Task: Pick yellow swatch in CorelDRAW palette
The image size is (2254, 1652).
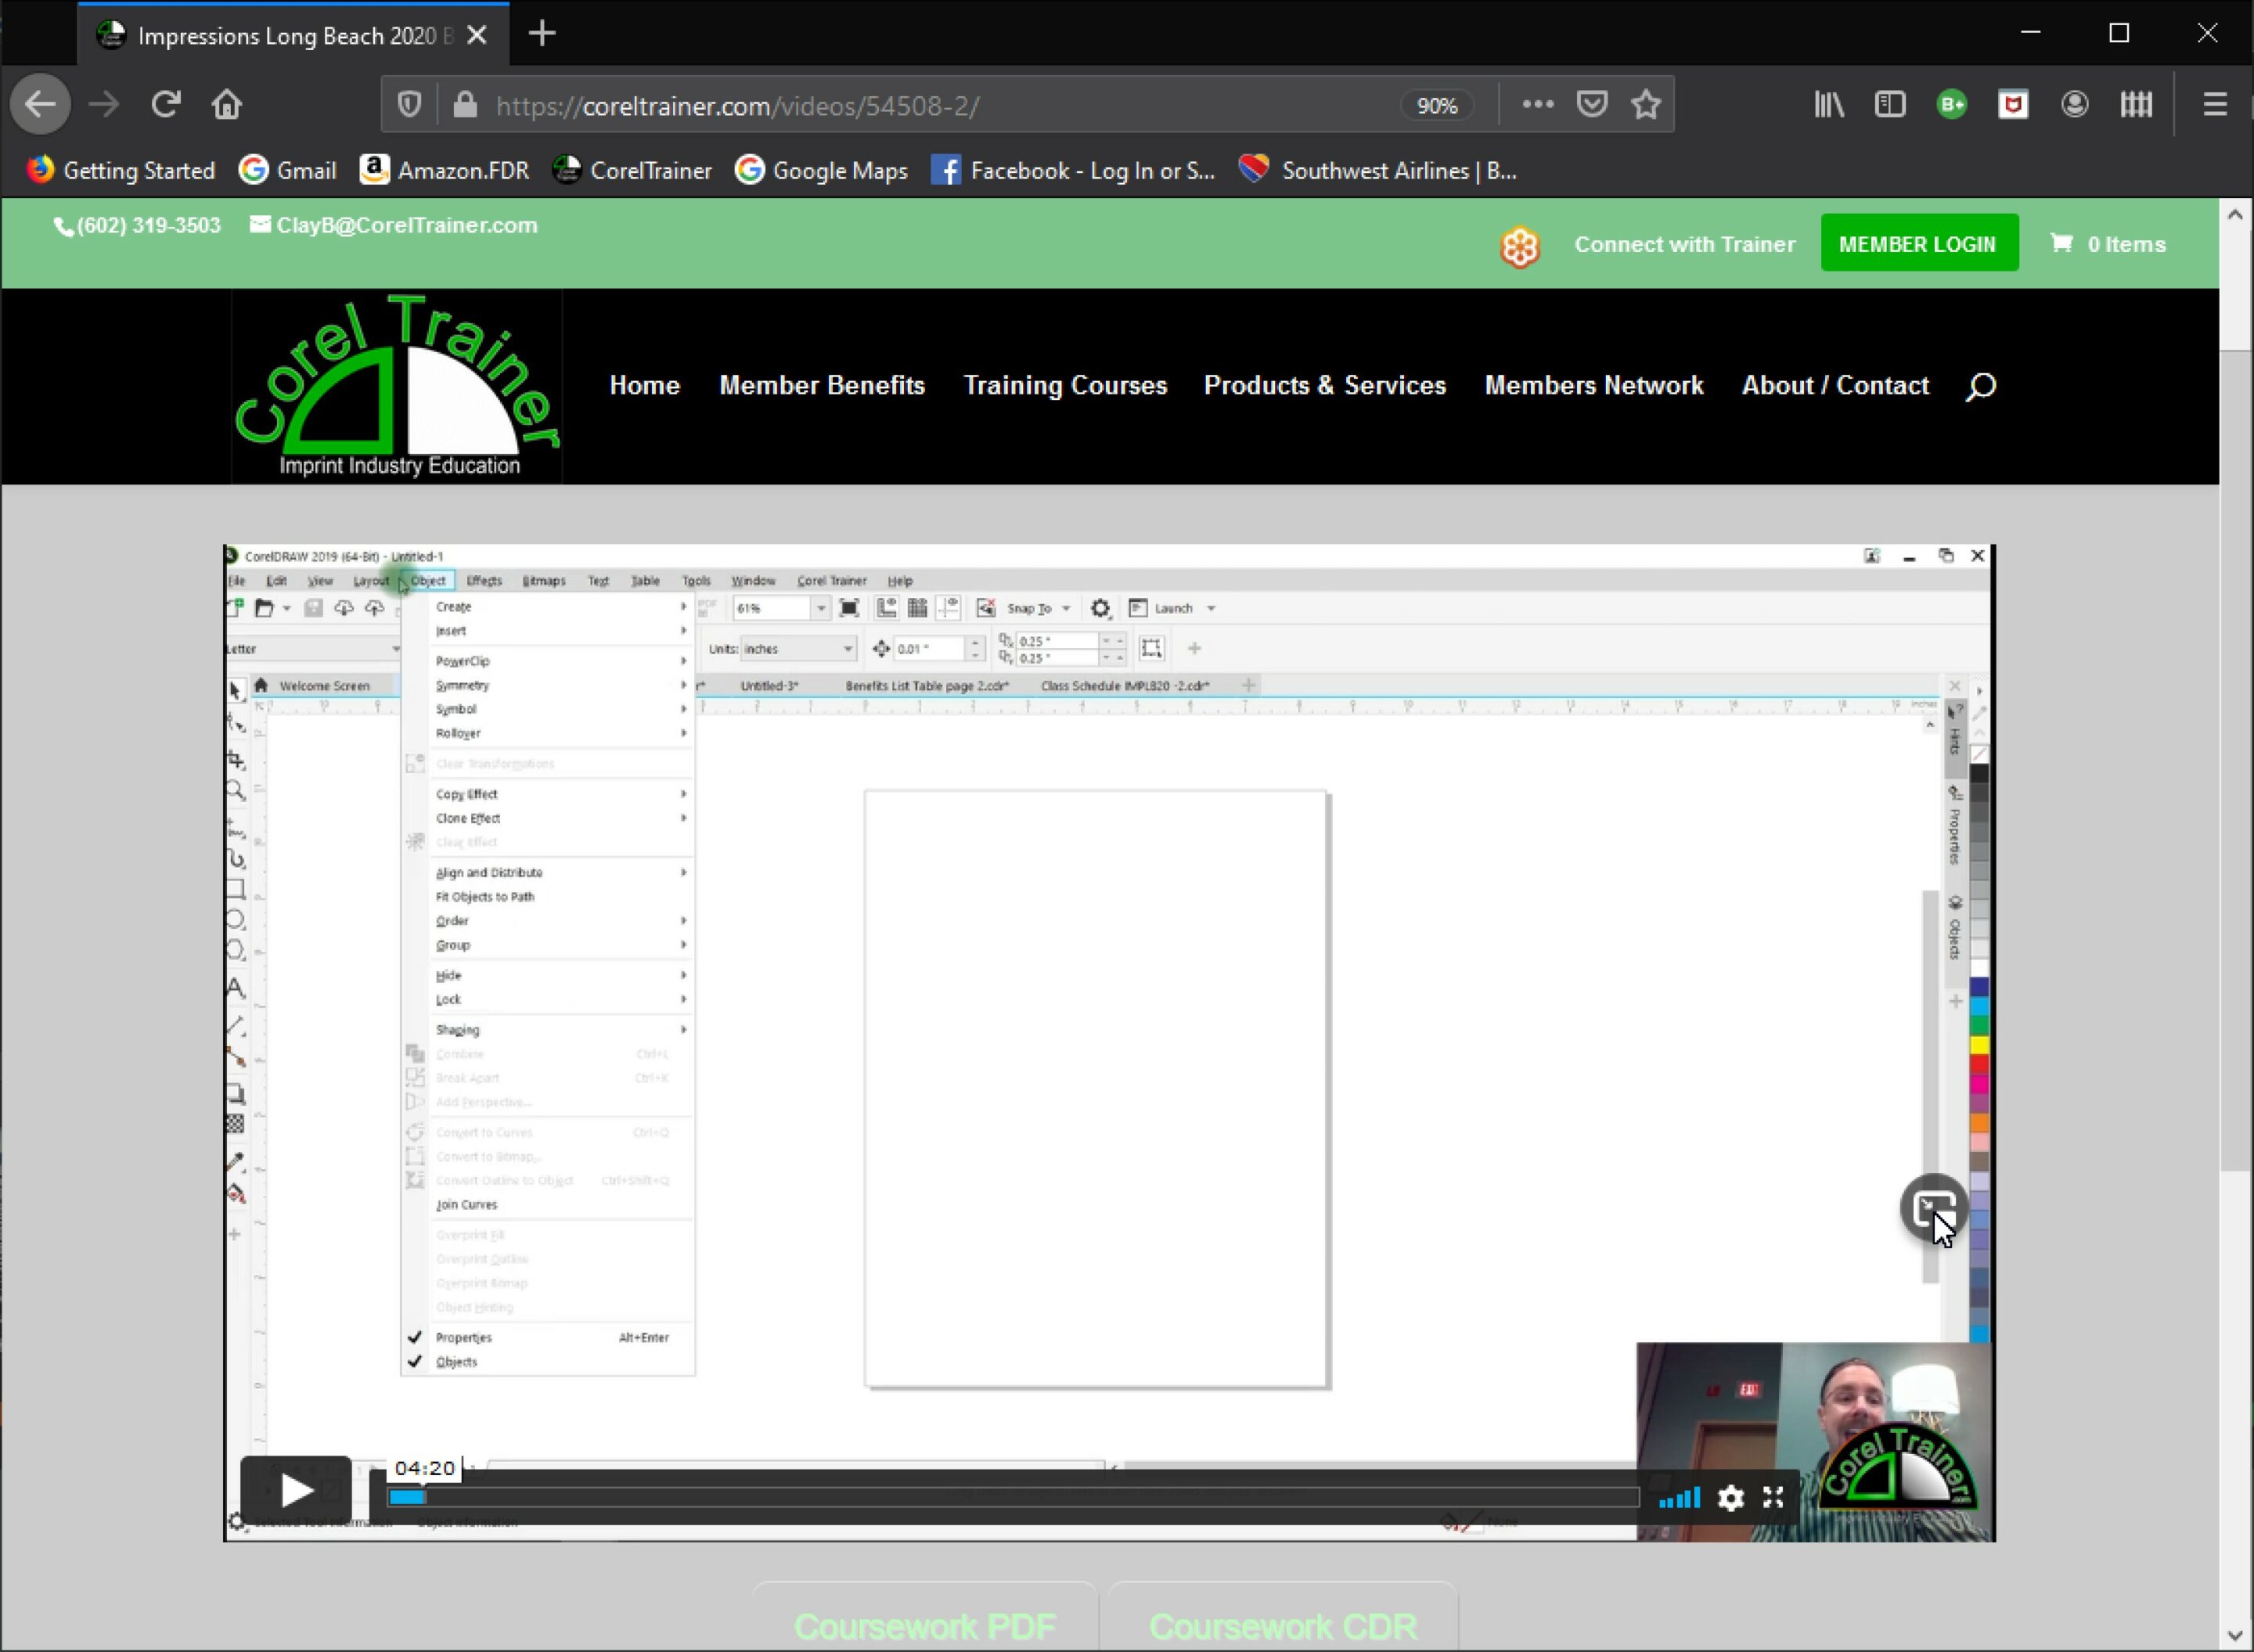Action: tap(1979, 1046)
